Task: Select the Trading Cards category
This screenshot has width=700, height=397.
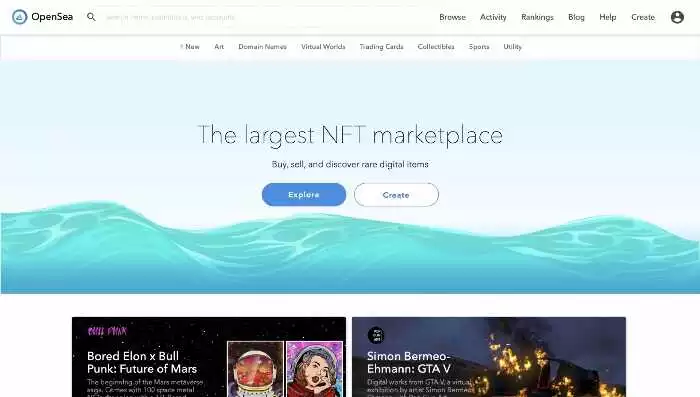Action: coord(381,46)
